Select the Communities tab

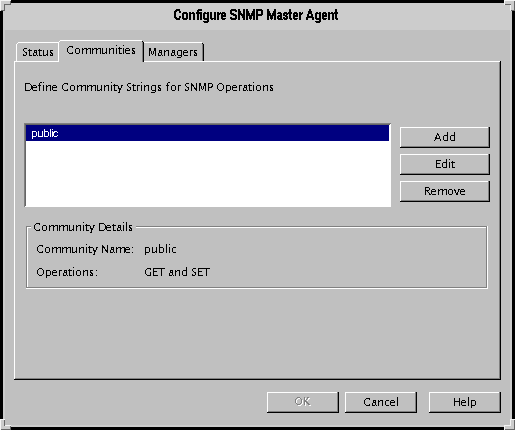[101, 51]
